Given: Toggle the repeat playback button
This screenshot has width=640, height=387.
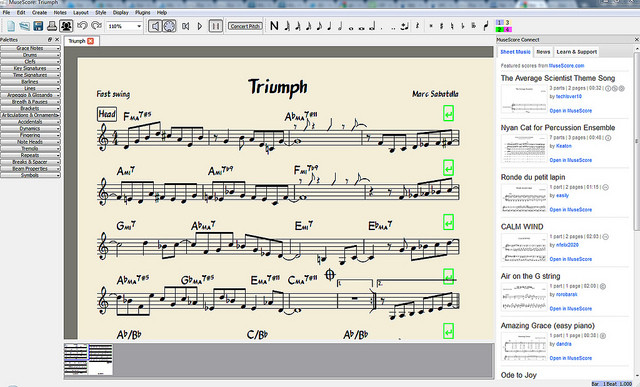Looking at the screenshot, I should [x=216, y=26].
